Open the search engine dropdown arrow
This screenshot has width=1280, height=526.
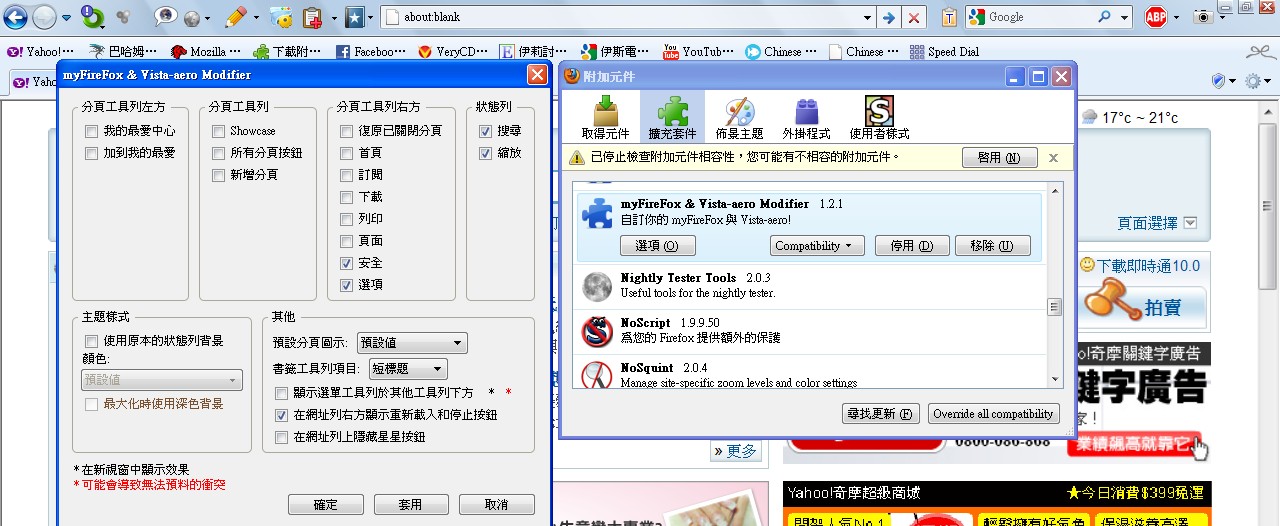point(1125,17)
